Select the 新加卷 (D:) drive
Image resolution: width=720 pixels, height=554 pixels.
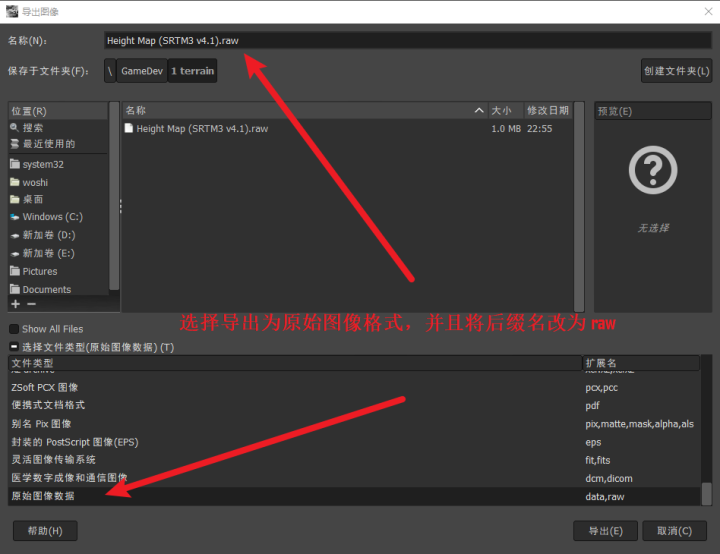pos(43,235)
